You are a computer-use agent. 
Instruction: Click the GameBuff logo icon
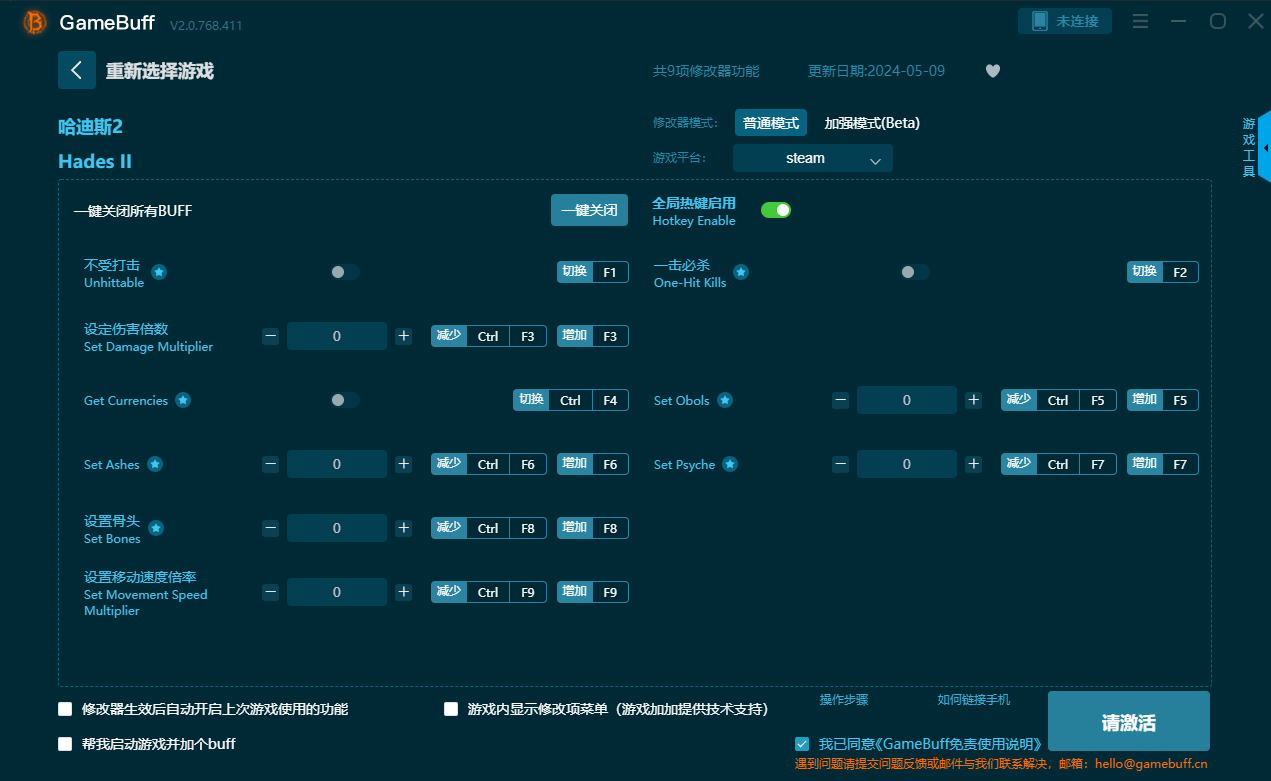[x=35, y=22]
